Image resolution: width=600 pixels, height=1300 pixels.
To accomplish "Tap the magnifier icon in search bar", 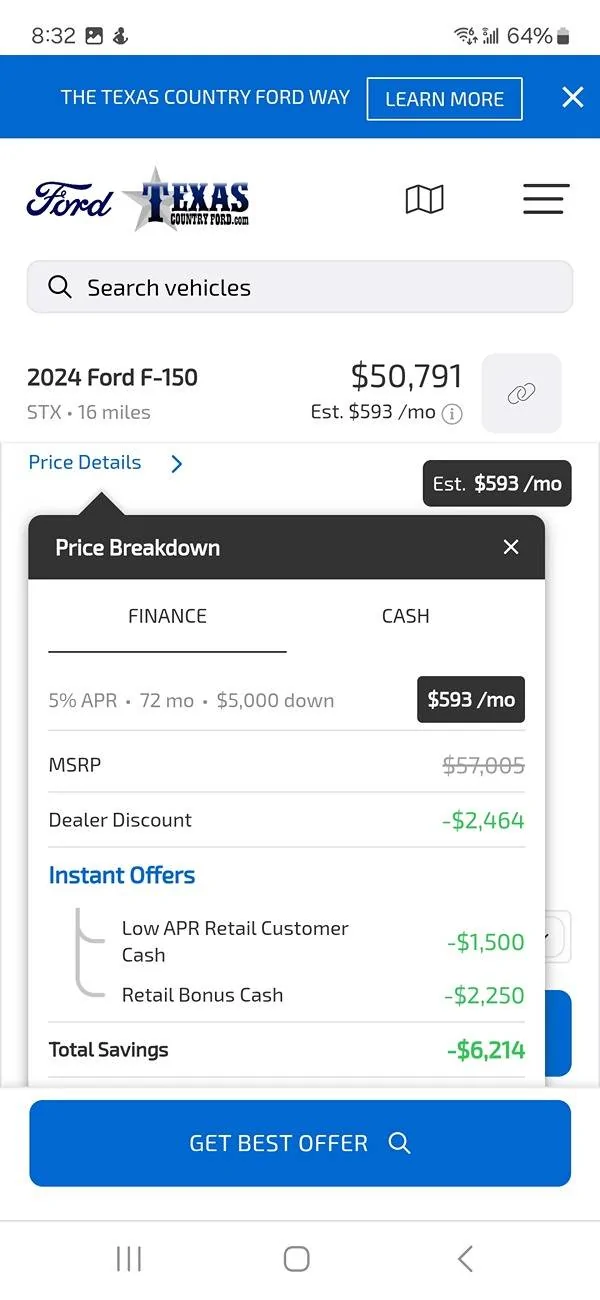I will tap(60, 287).
